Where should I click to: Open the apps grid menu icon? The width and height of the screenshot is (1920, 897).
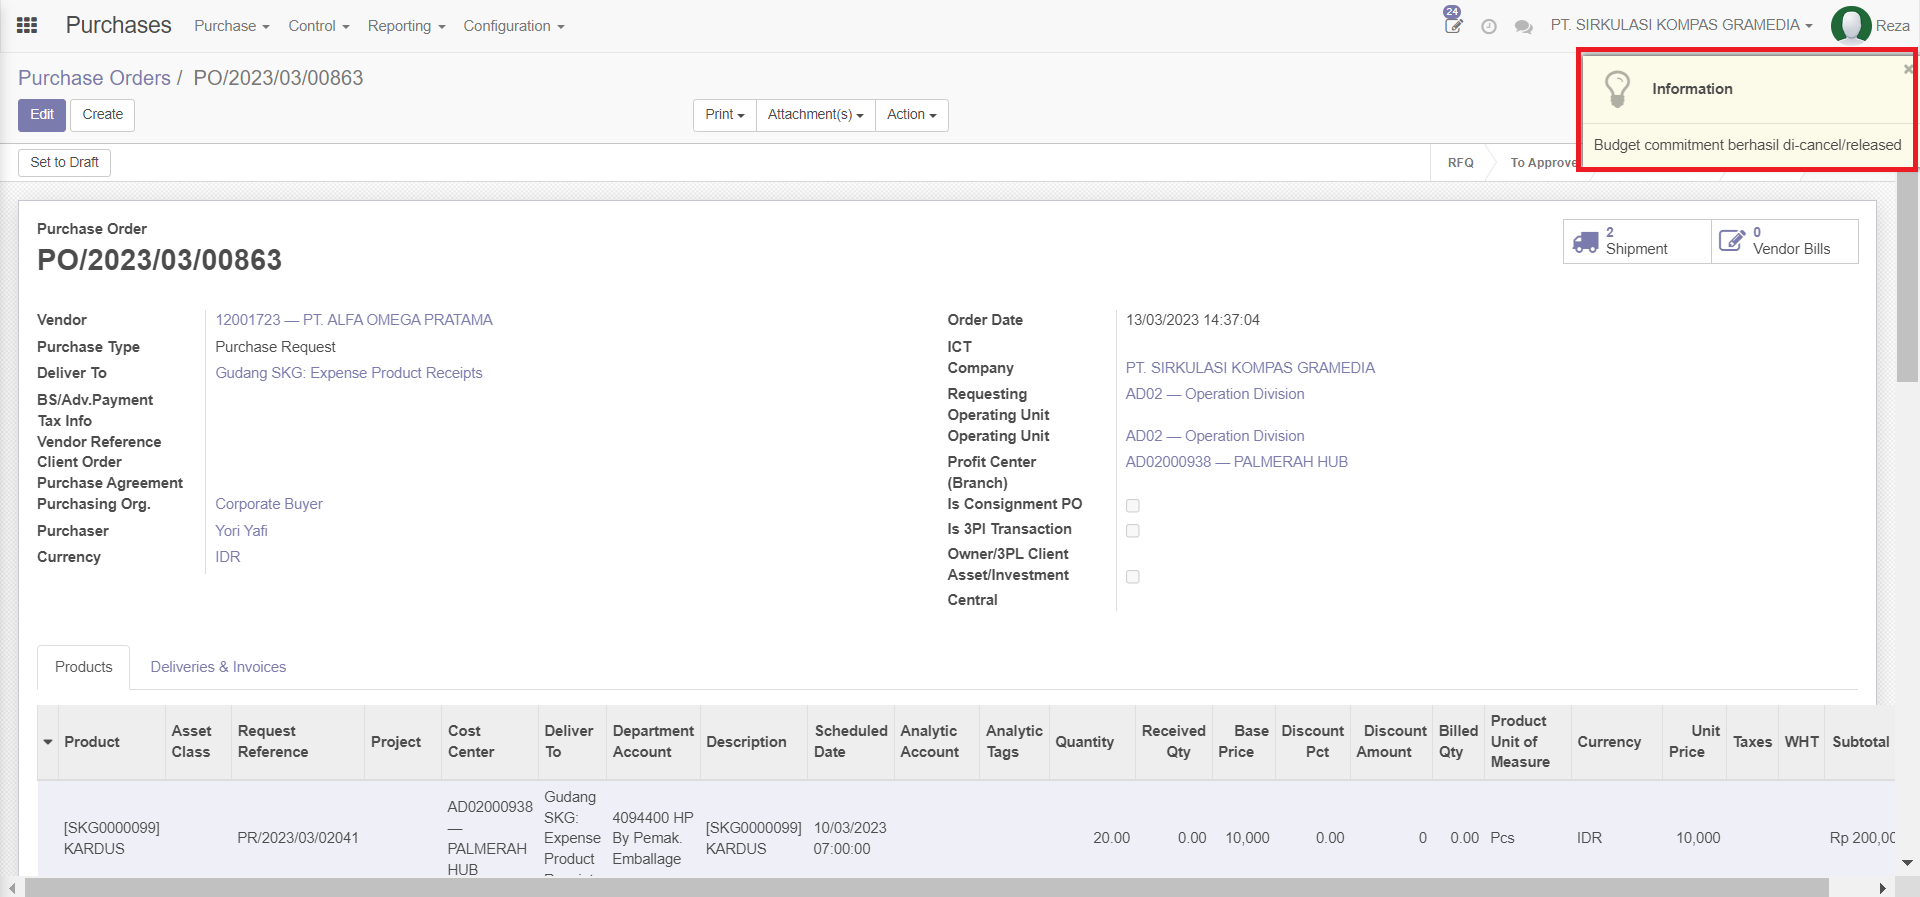pos(27,25)
